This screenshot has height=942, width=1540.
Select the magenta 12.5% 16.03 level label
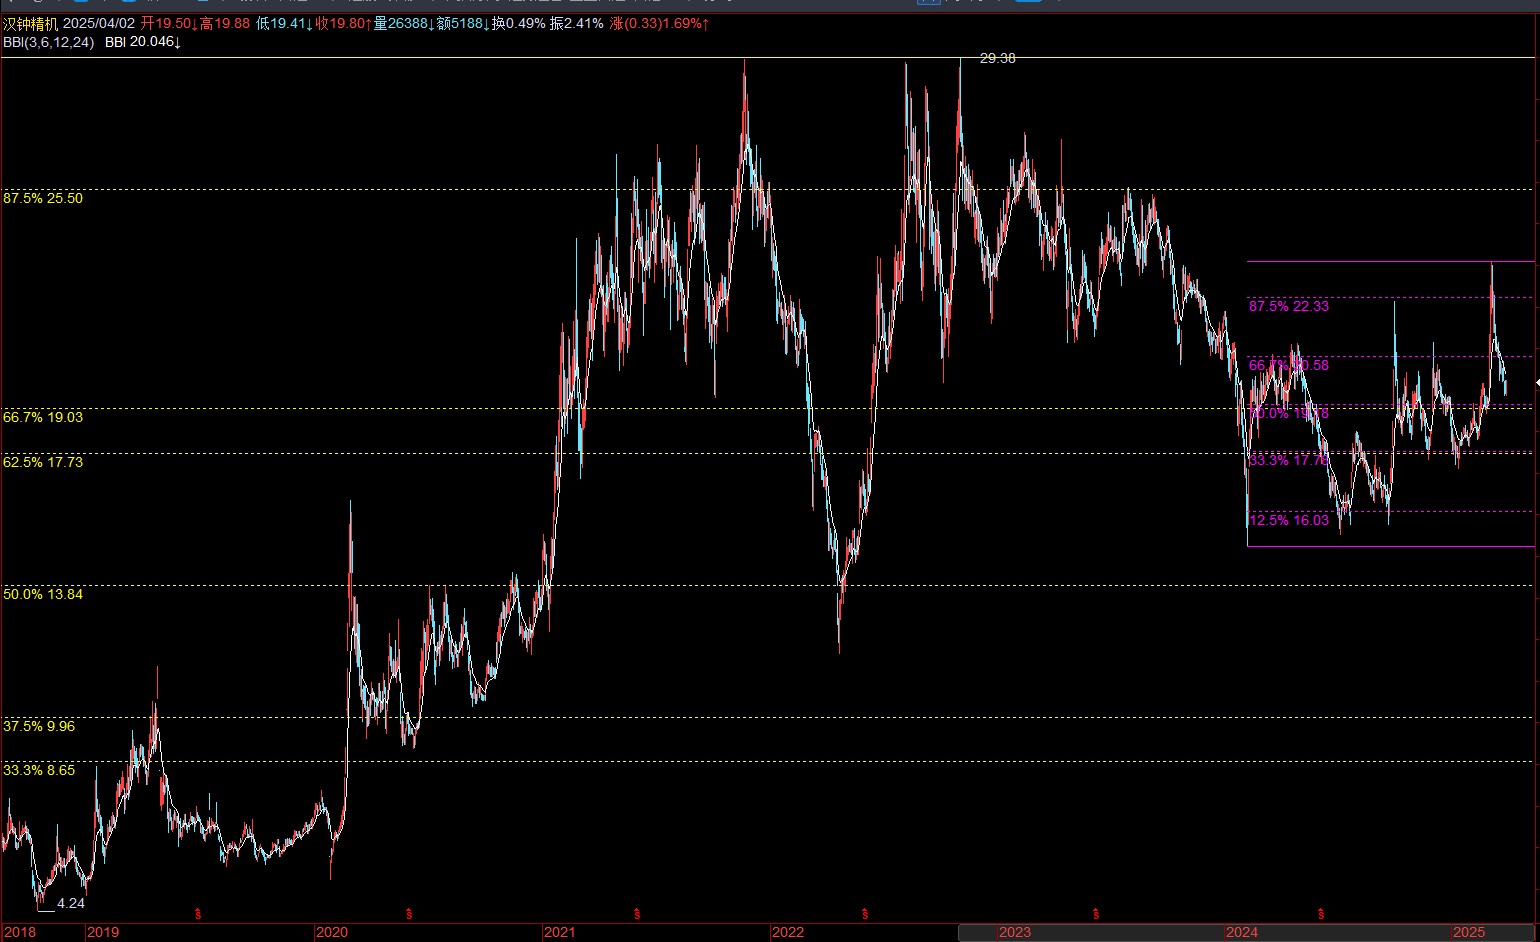point(1289,520)
